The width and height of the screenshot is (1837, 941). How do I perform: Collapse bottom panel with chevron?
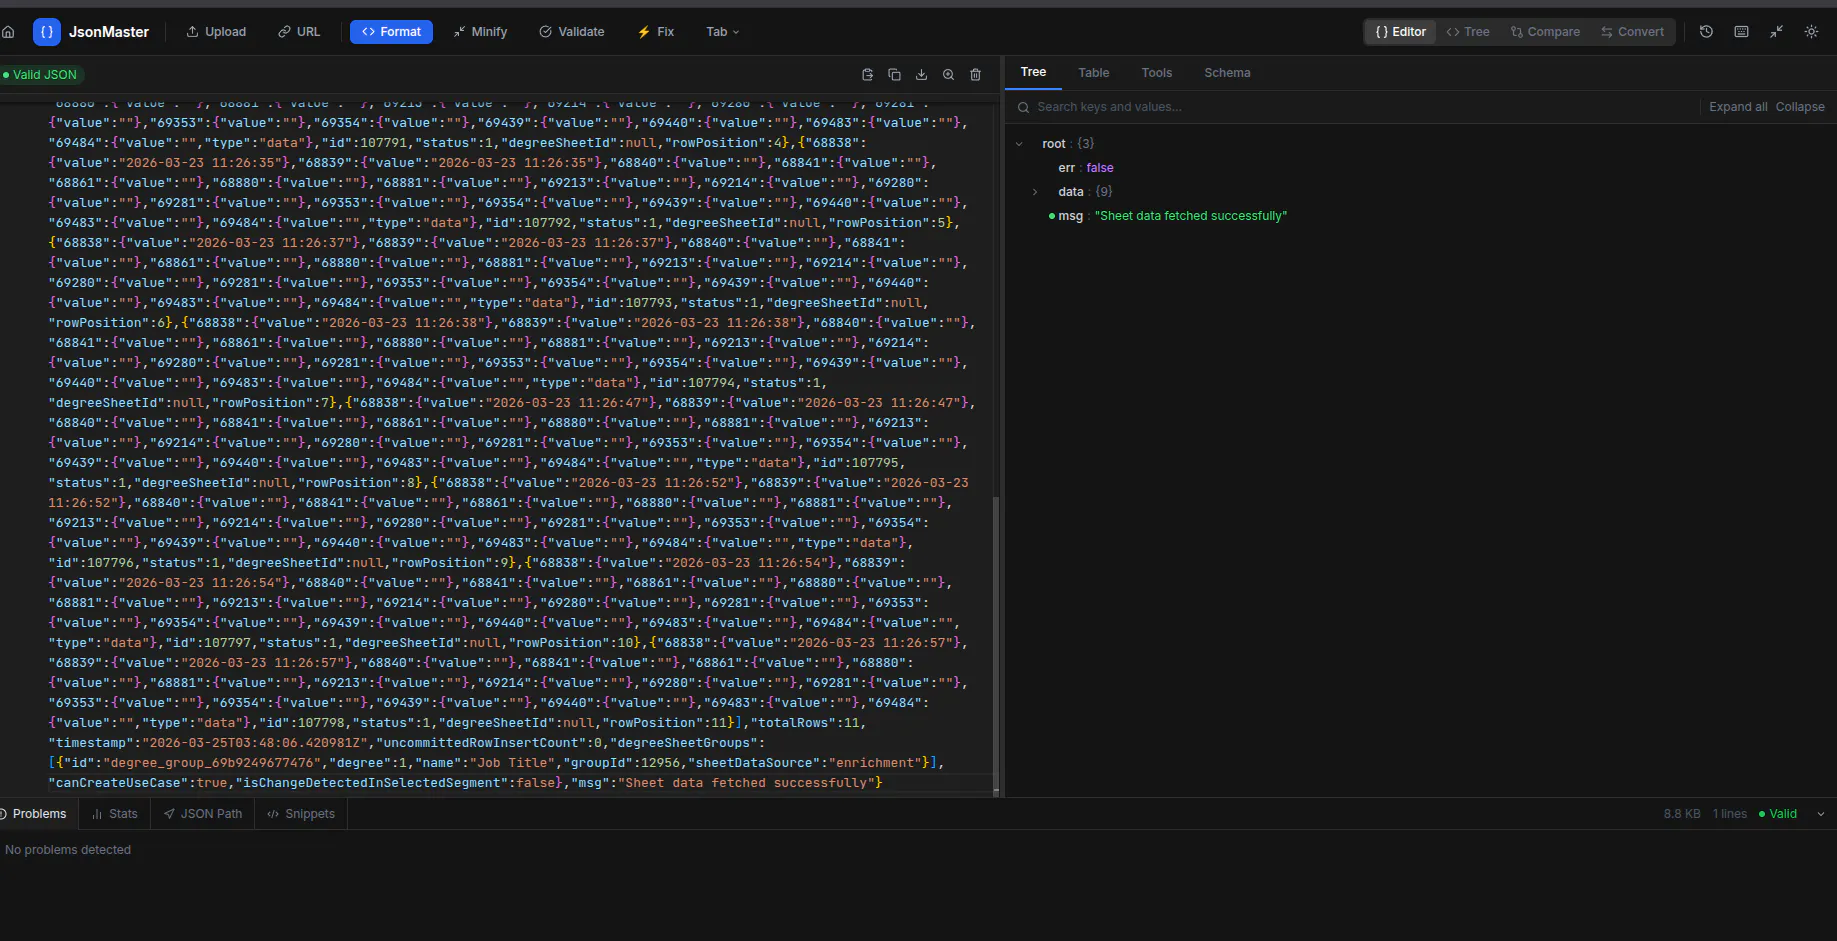(1820, 814)
